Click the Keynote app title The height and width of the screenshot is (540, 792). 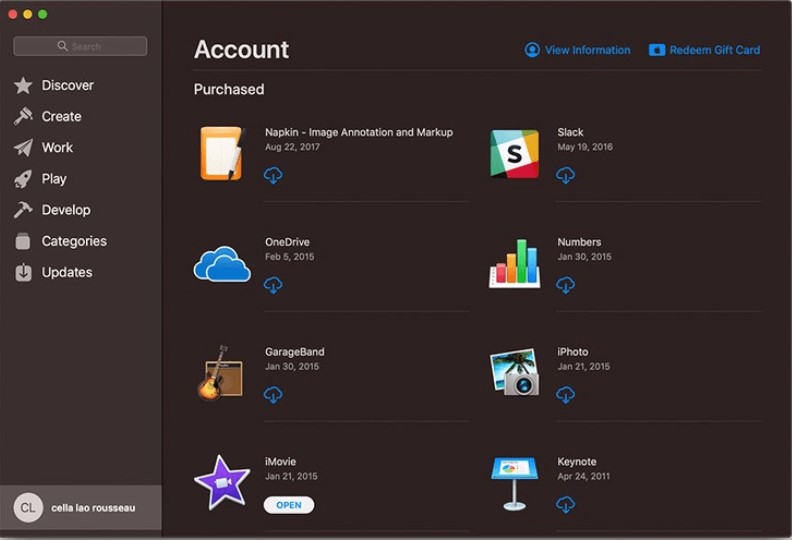576,461
